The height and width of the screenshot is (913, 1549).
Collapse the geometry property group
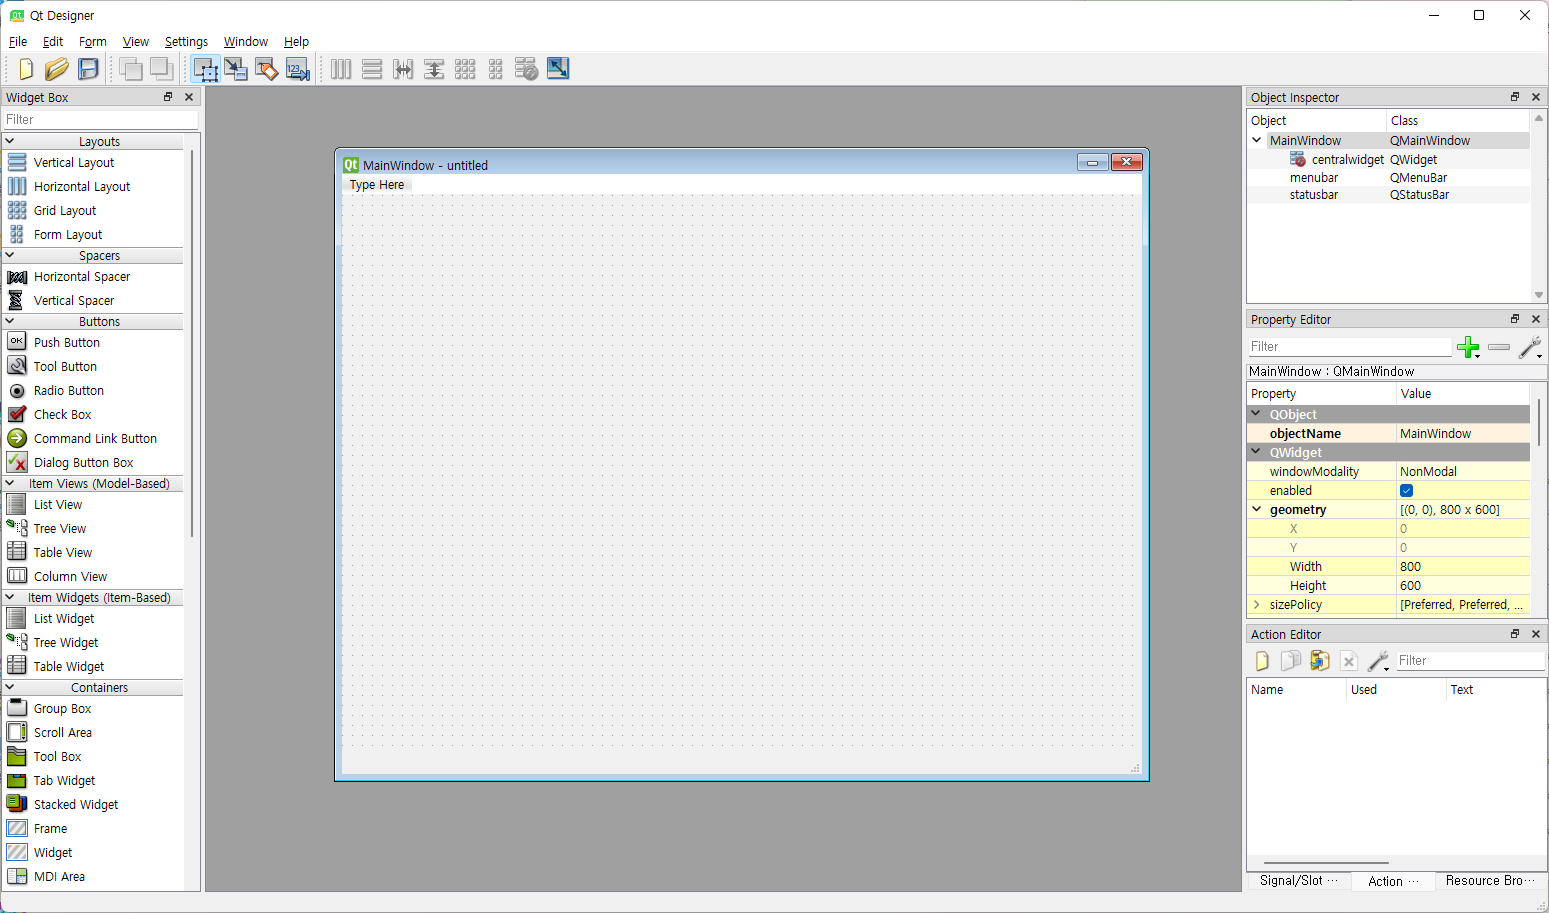[x=1257, y=509]
